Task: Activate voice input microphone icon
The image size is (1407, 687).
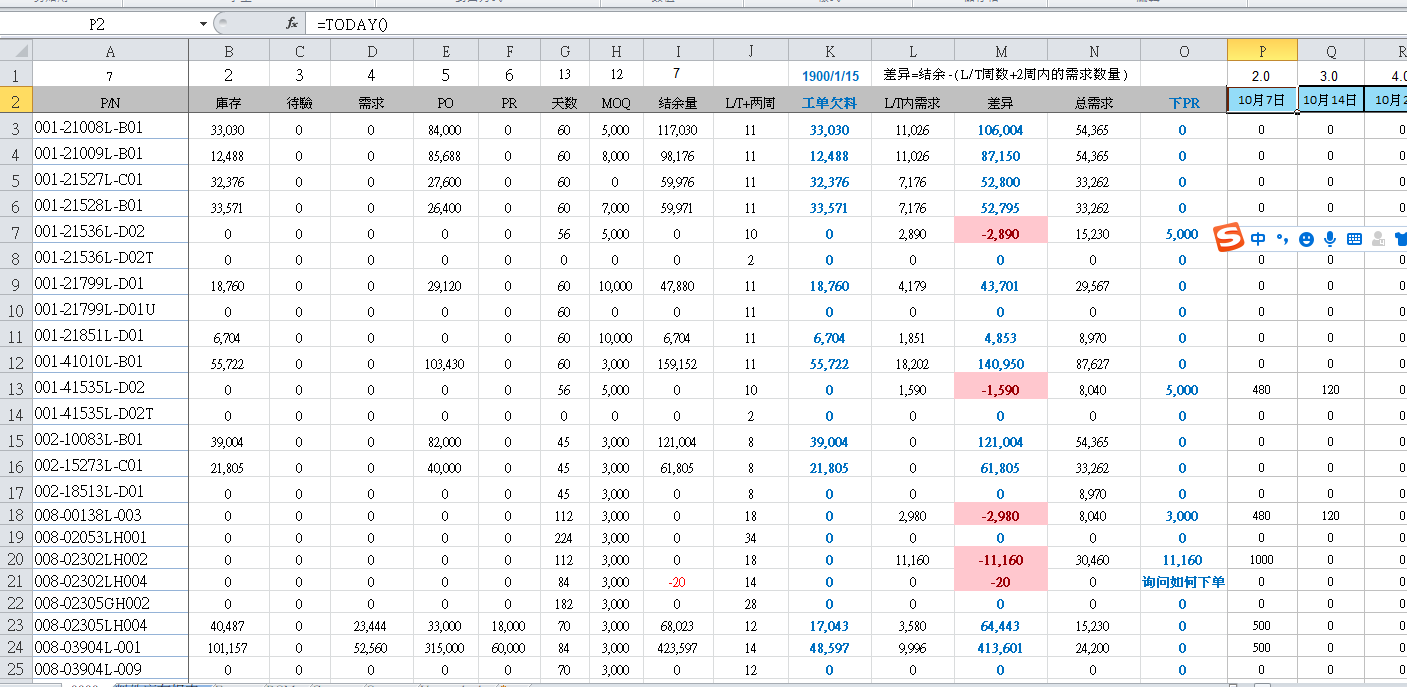Action: (x=1330, y=239)
